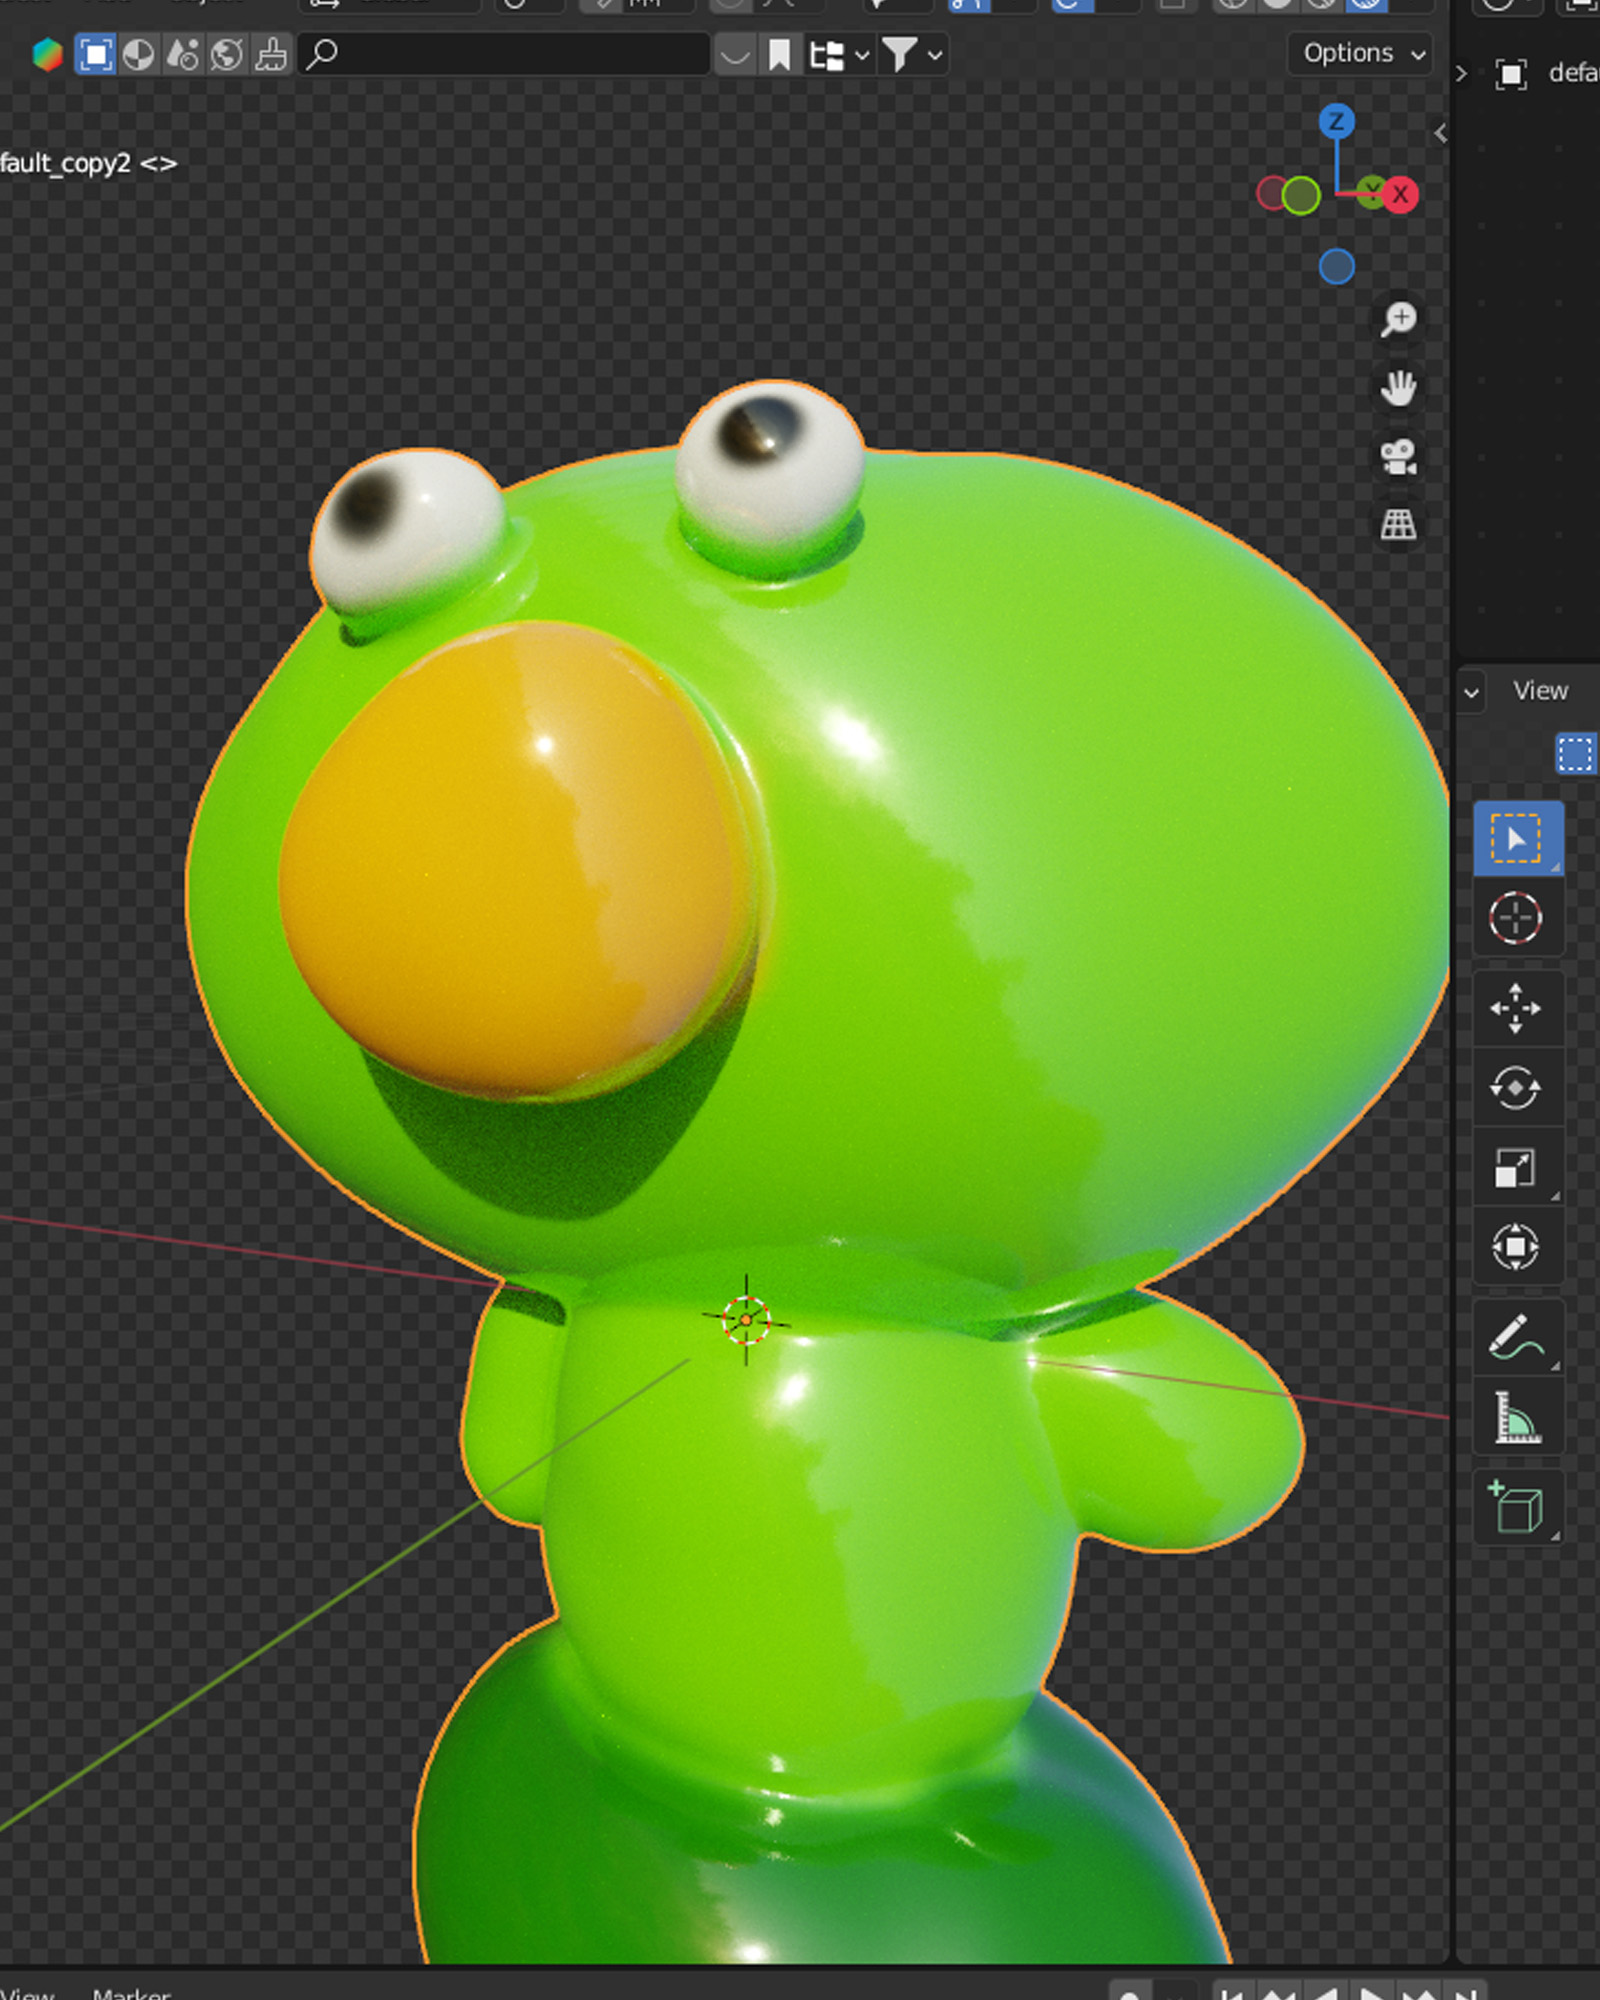Viewport: 1600px width, 2000px height.
Task: Choose the Rotate tool
Action: (1516, 1088)
